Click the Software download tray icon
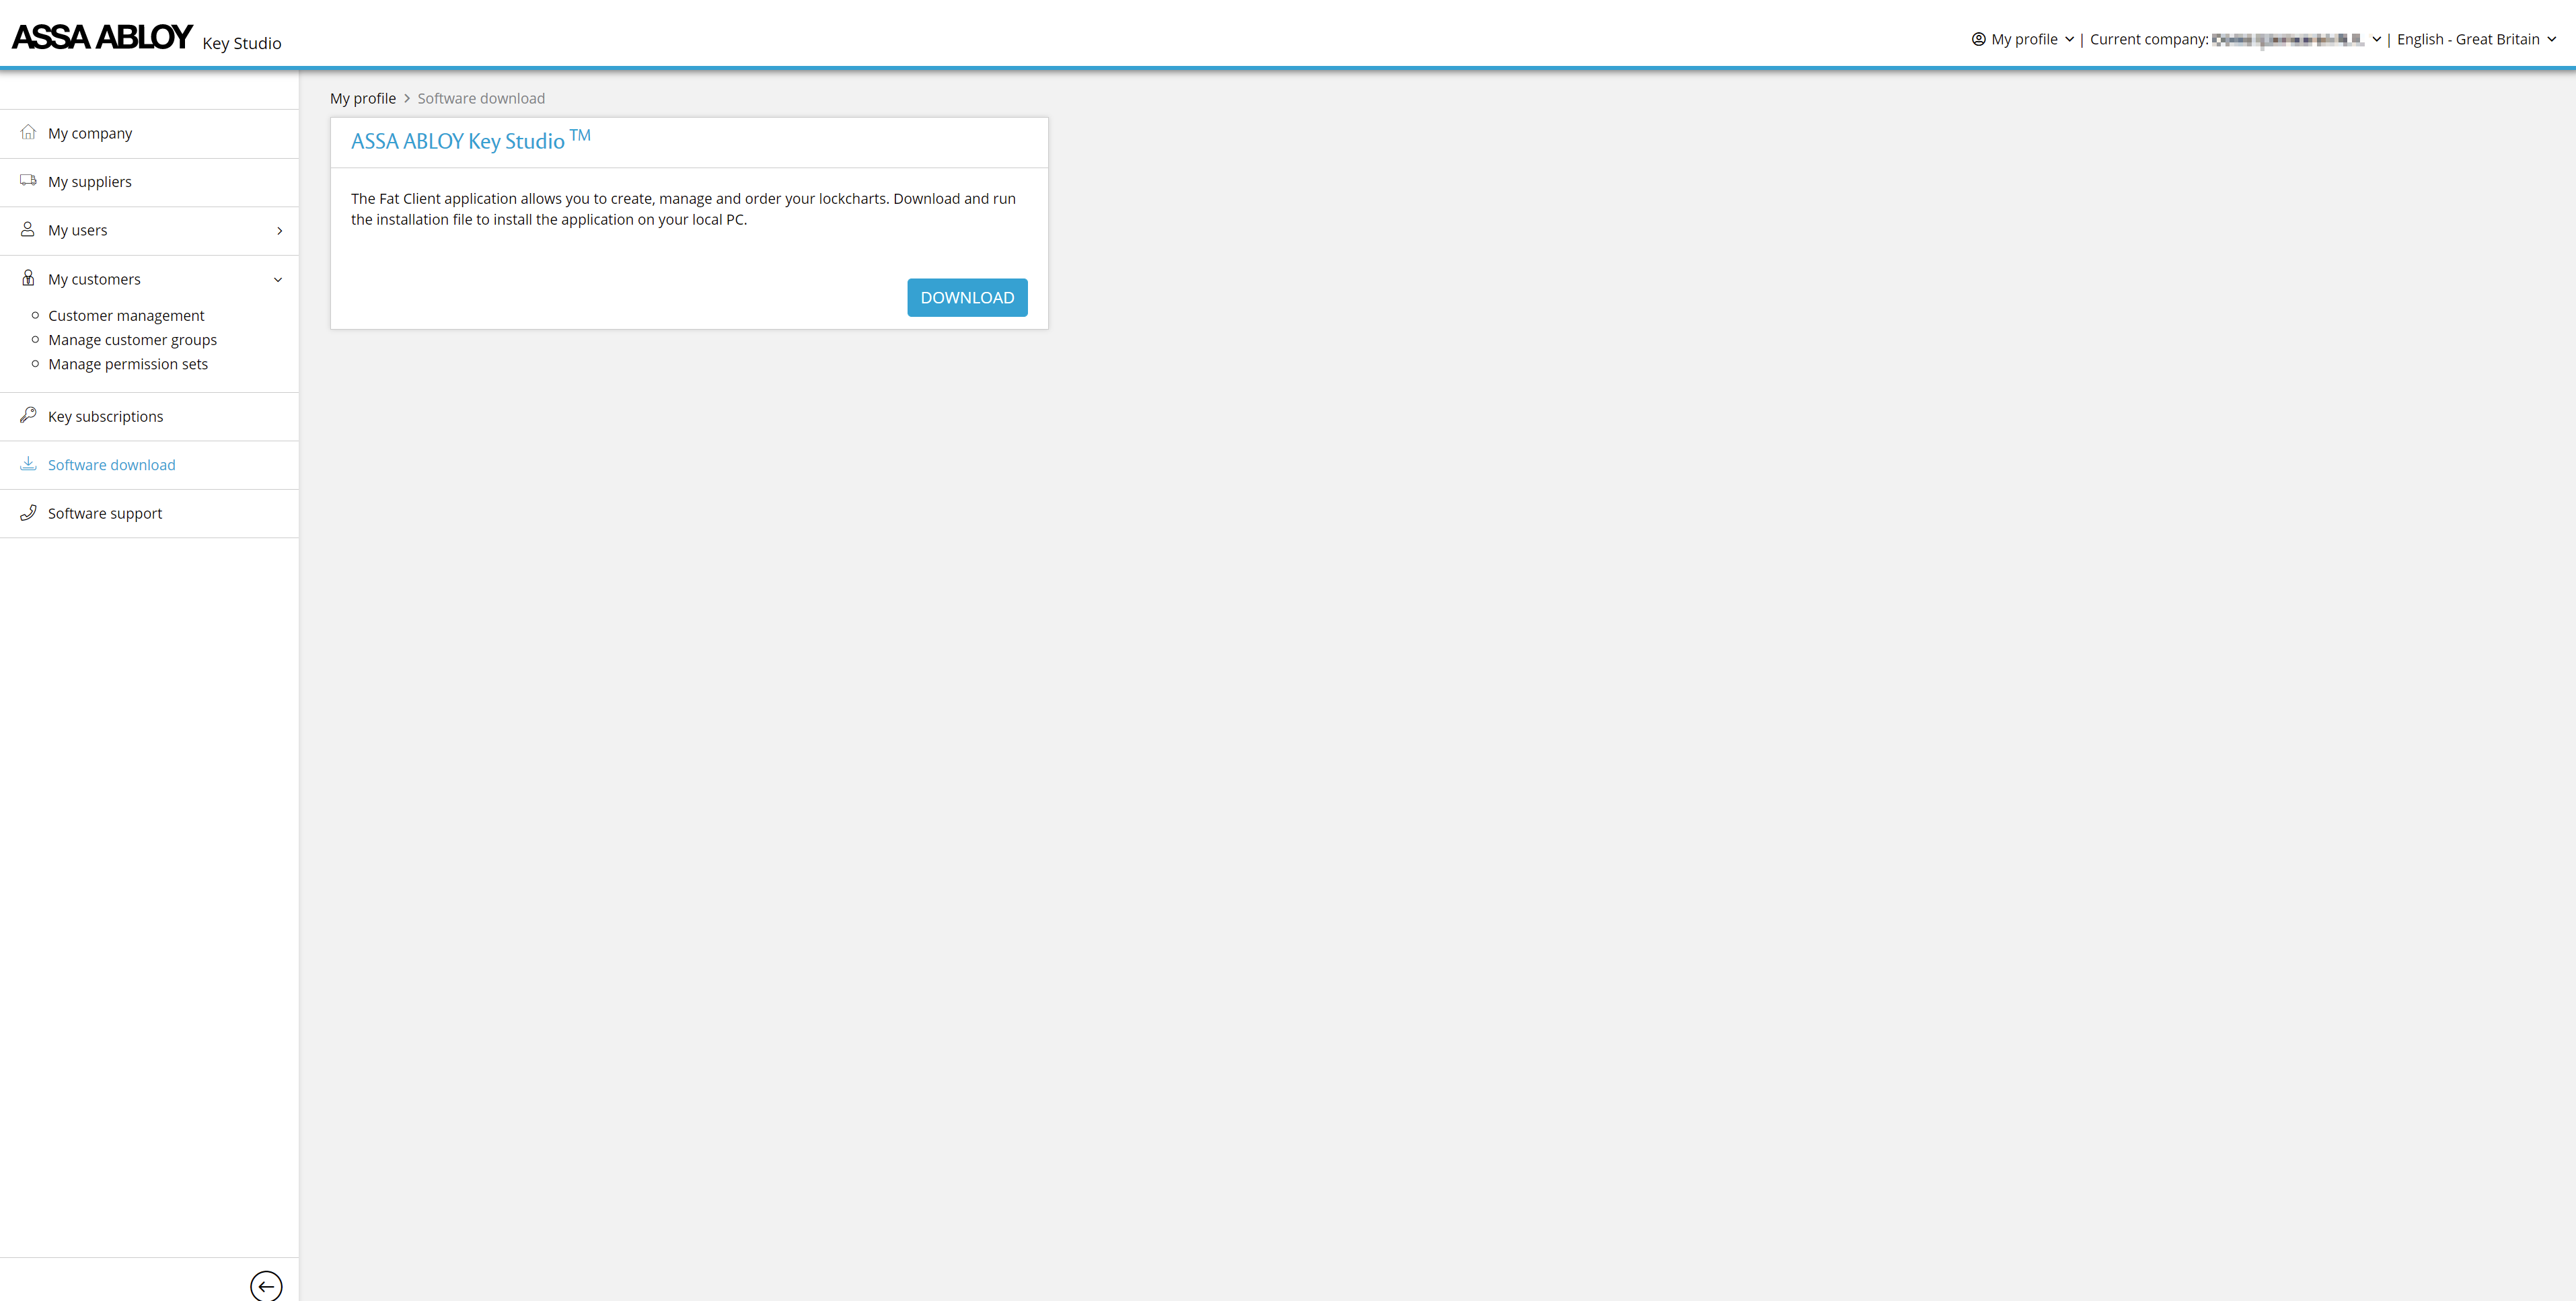Screen dimensions: 2576x1301 28,464
